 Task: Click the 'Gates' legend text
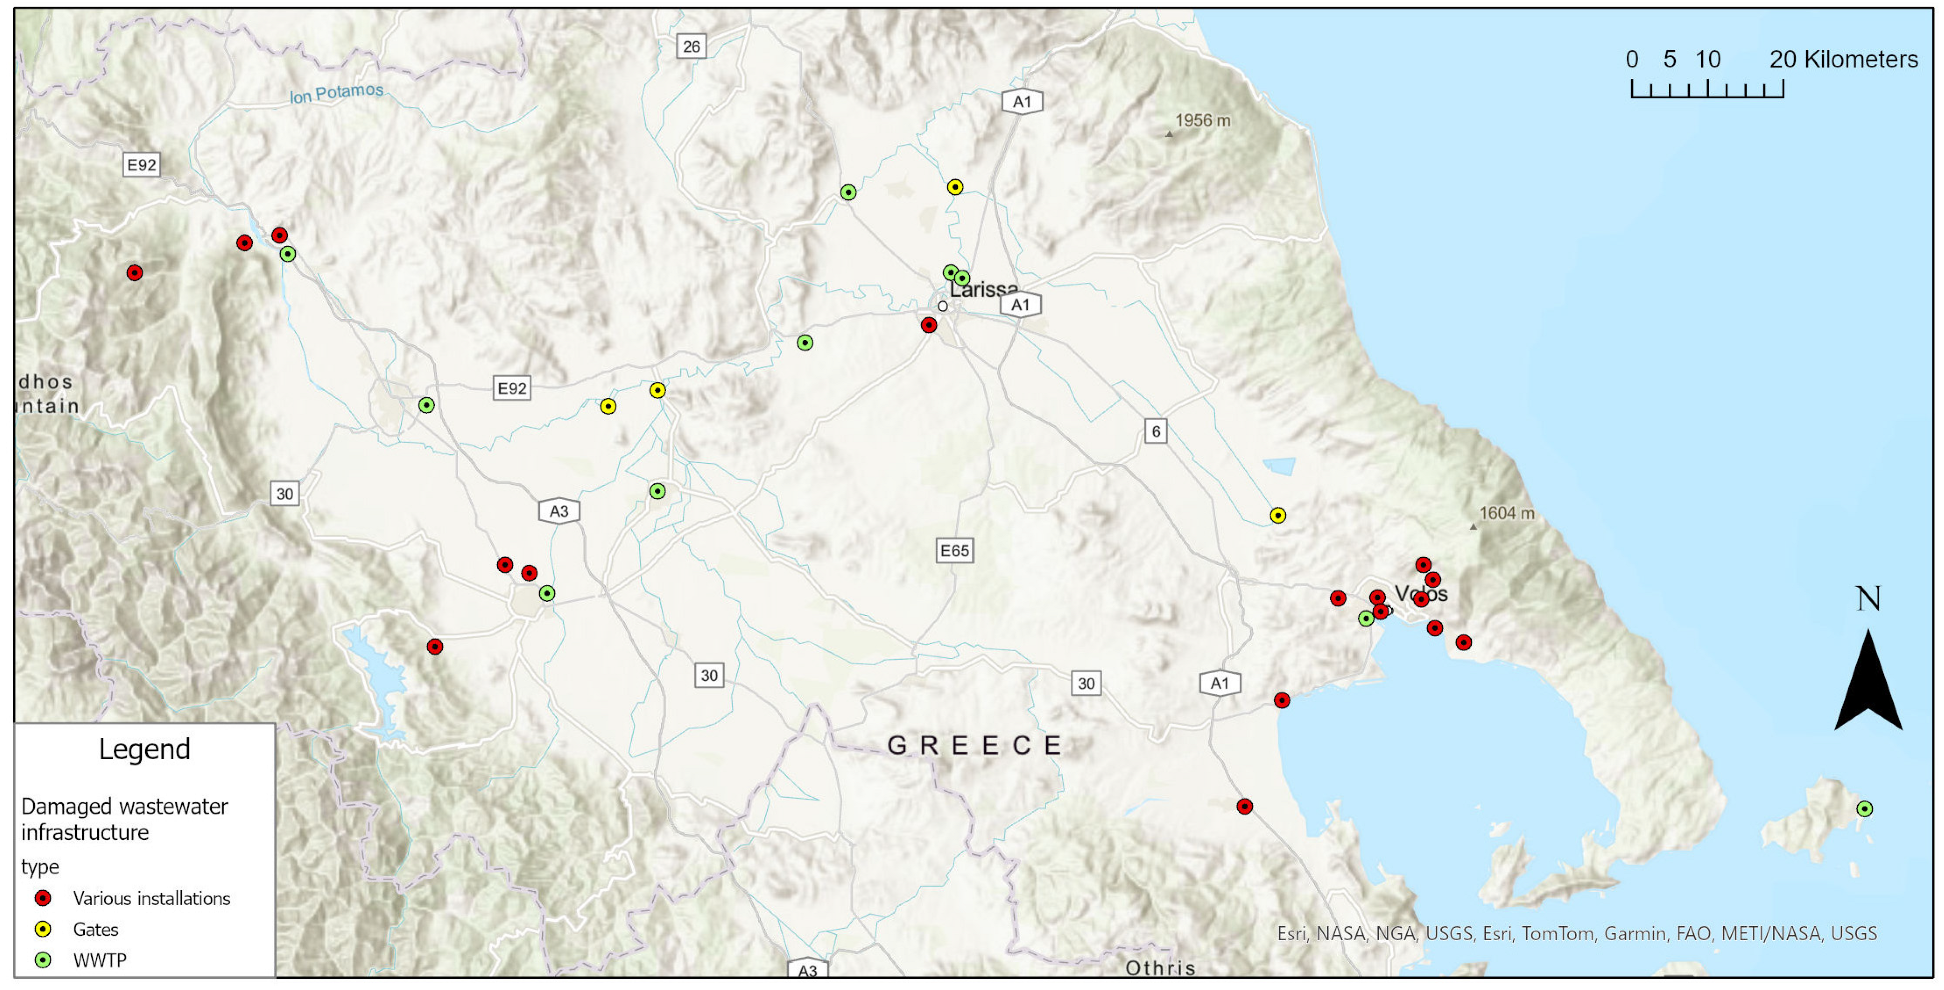96,929
